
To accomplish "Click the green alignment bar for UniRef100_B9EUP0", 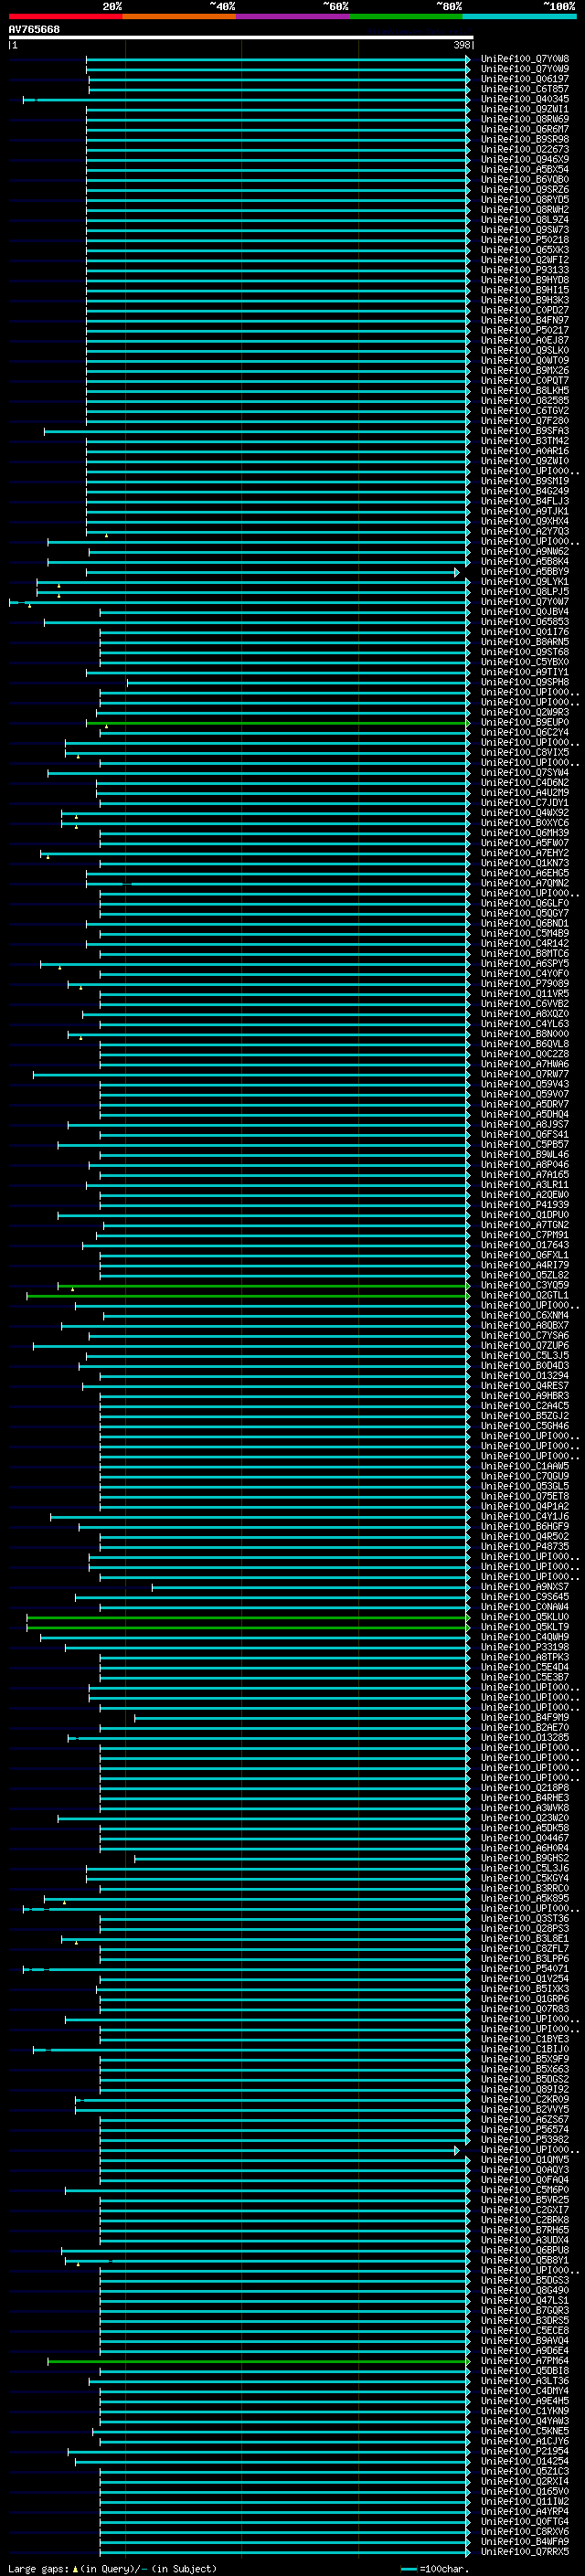I will click(x=277, y=722).
